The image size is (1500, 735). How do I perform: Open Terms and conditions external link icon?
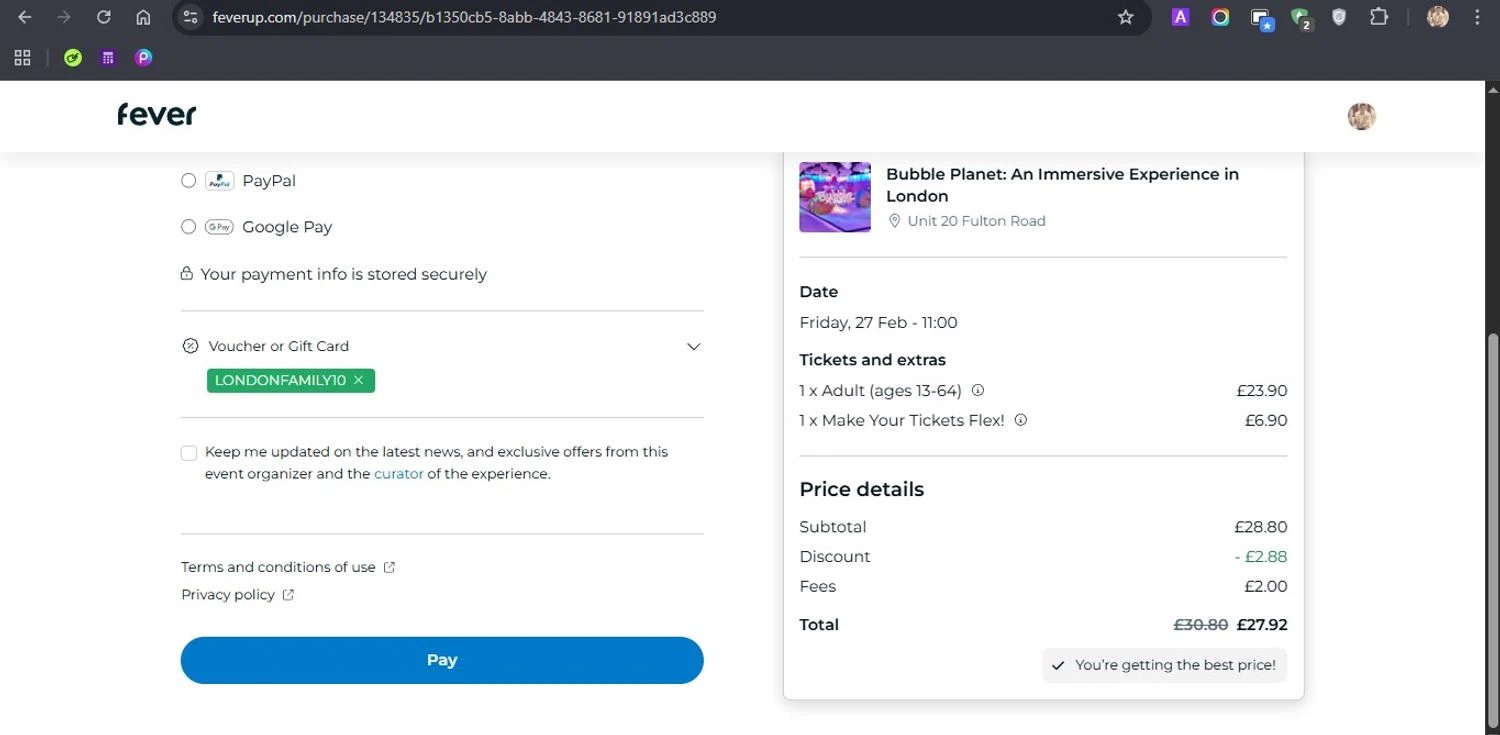point(389,567)
